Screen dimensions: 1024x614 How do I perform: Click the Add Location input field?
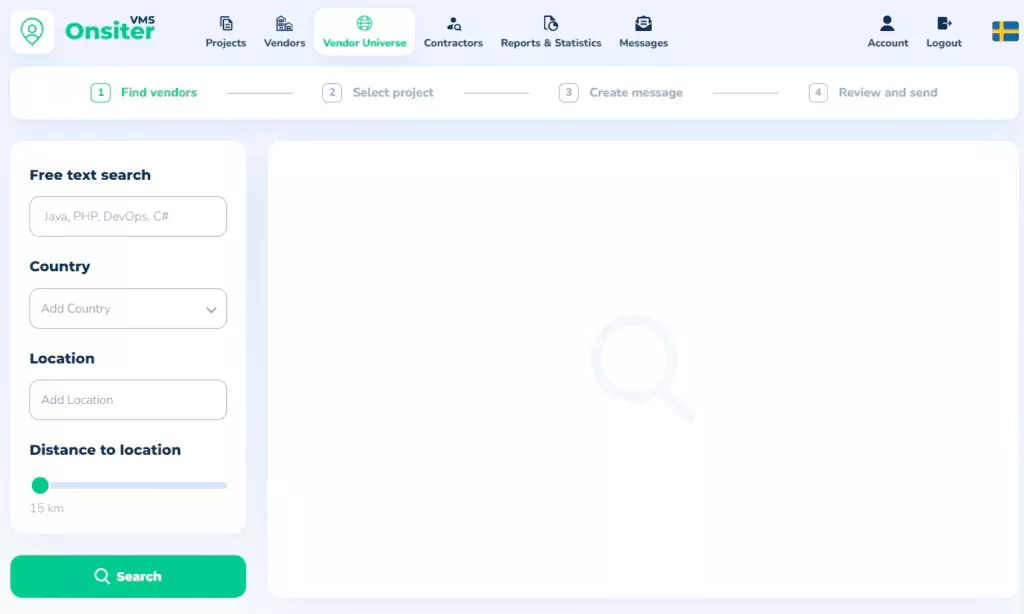(x=128, y=399)
